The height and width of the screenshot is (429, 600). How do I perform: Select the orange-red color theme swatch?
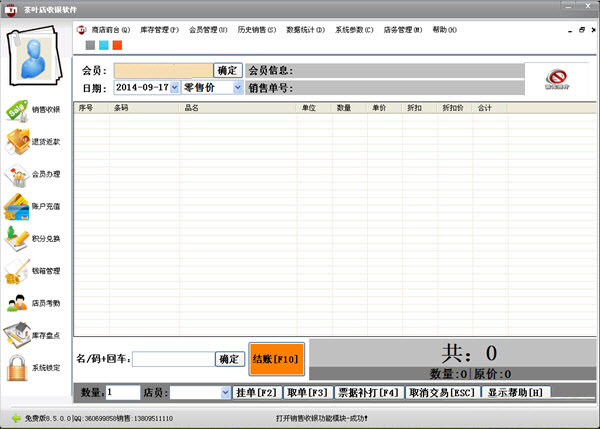(117, 45)
